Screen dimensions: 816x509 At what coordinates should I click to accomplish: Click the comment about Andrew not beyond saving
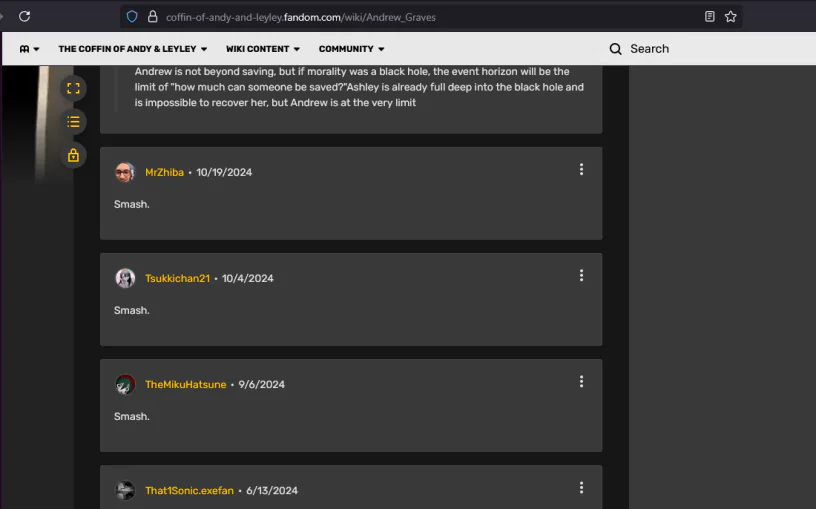[359, 87]
